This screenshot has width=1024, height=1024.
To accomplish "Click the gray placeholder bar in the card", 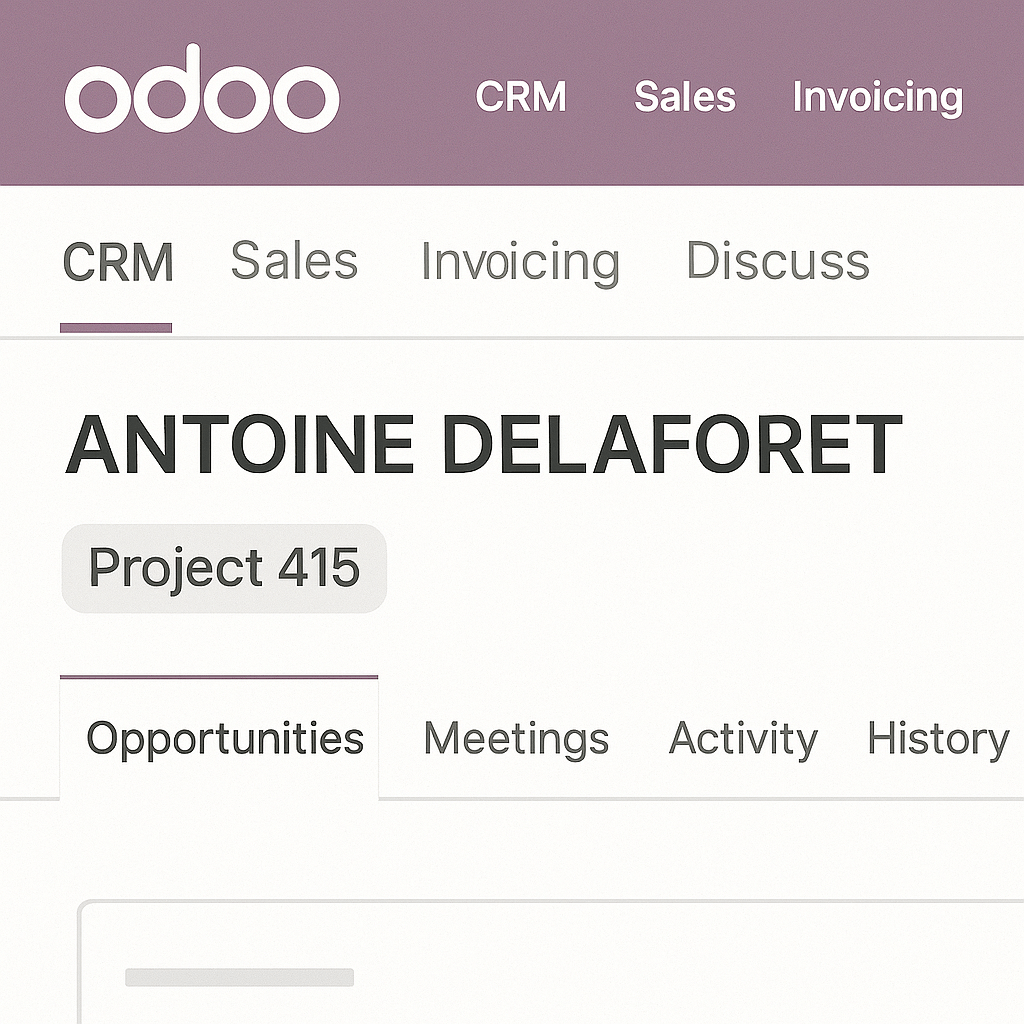I will [239, 977].
